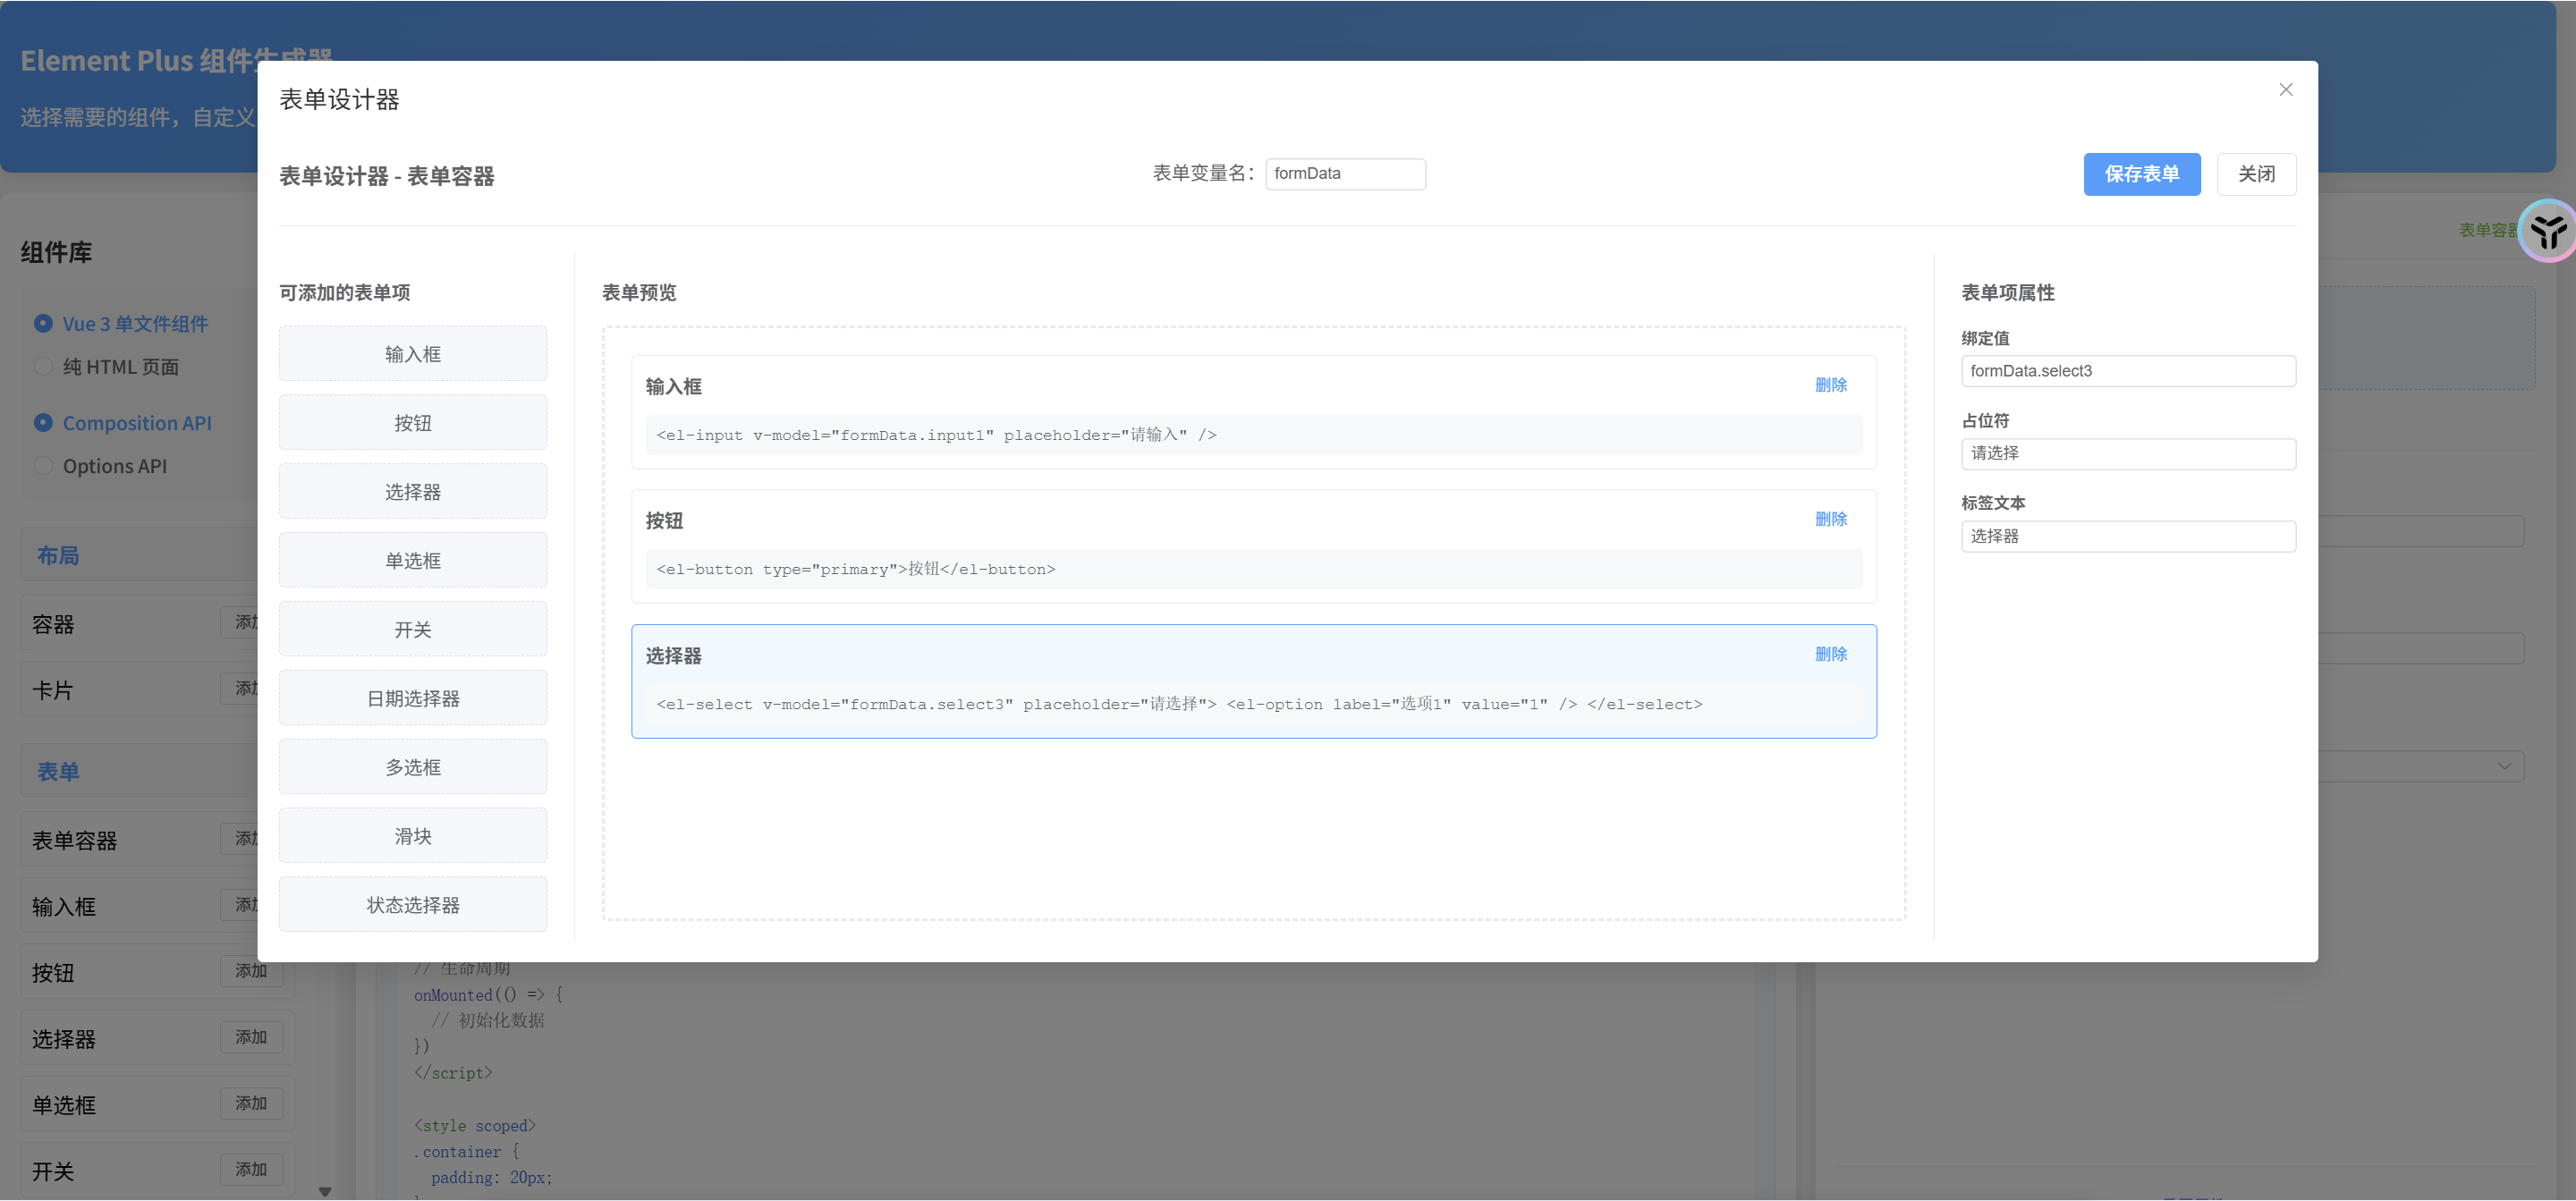Image resolution: width=2576 pixels, height=1201 pixels.
Task: Delete the 选择器 preview item
Action: click(x=1830, y=654)
